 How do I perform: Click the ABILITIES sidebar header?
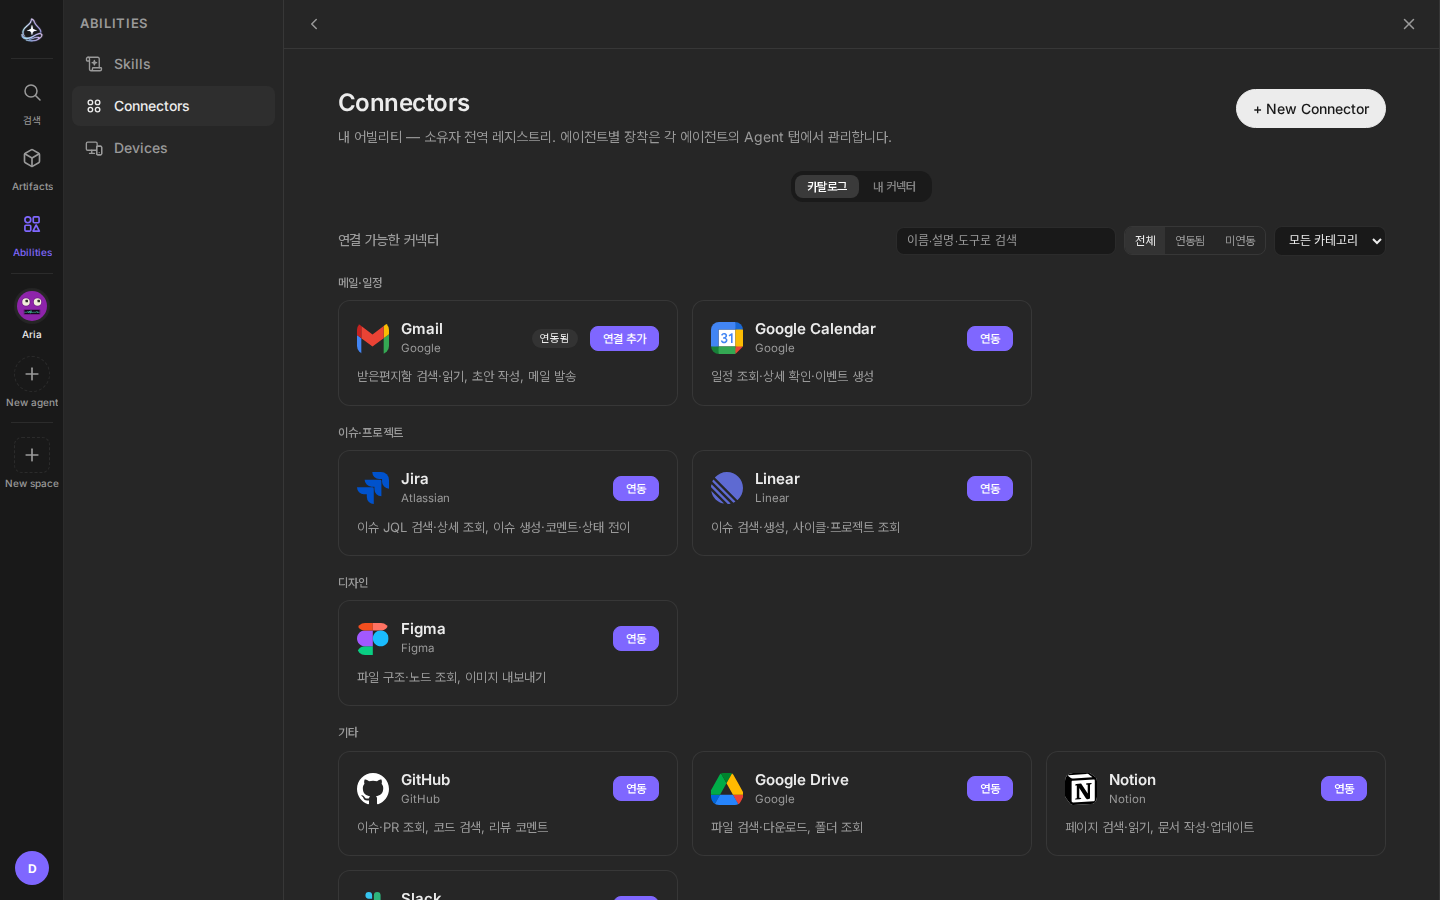pyautogui.click(x=114, y=23)
